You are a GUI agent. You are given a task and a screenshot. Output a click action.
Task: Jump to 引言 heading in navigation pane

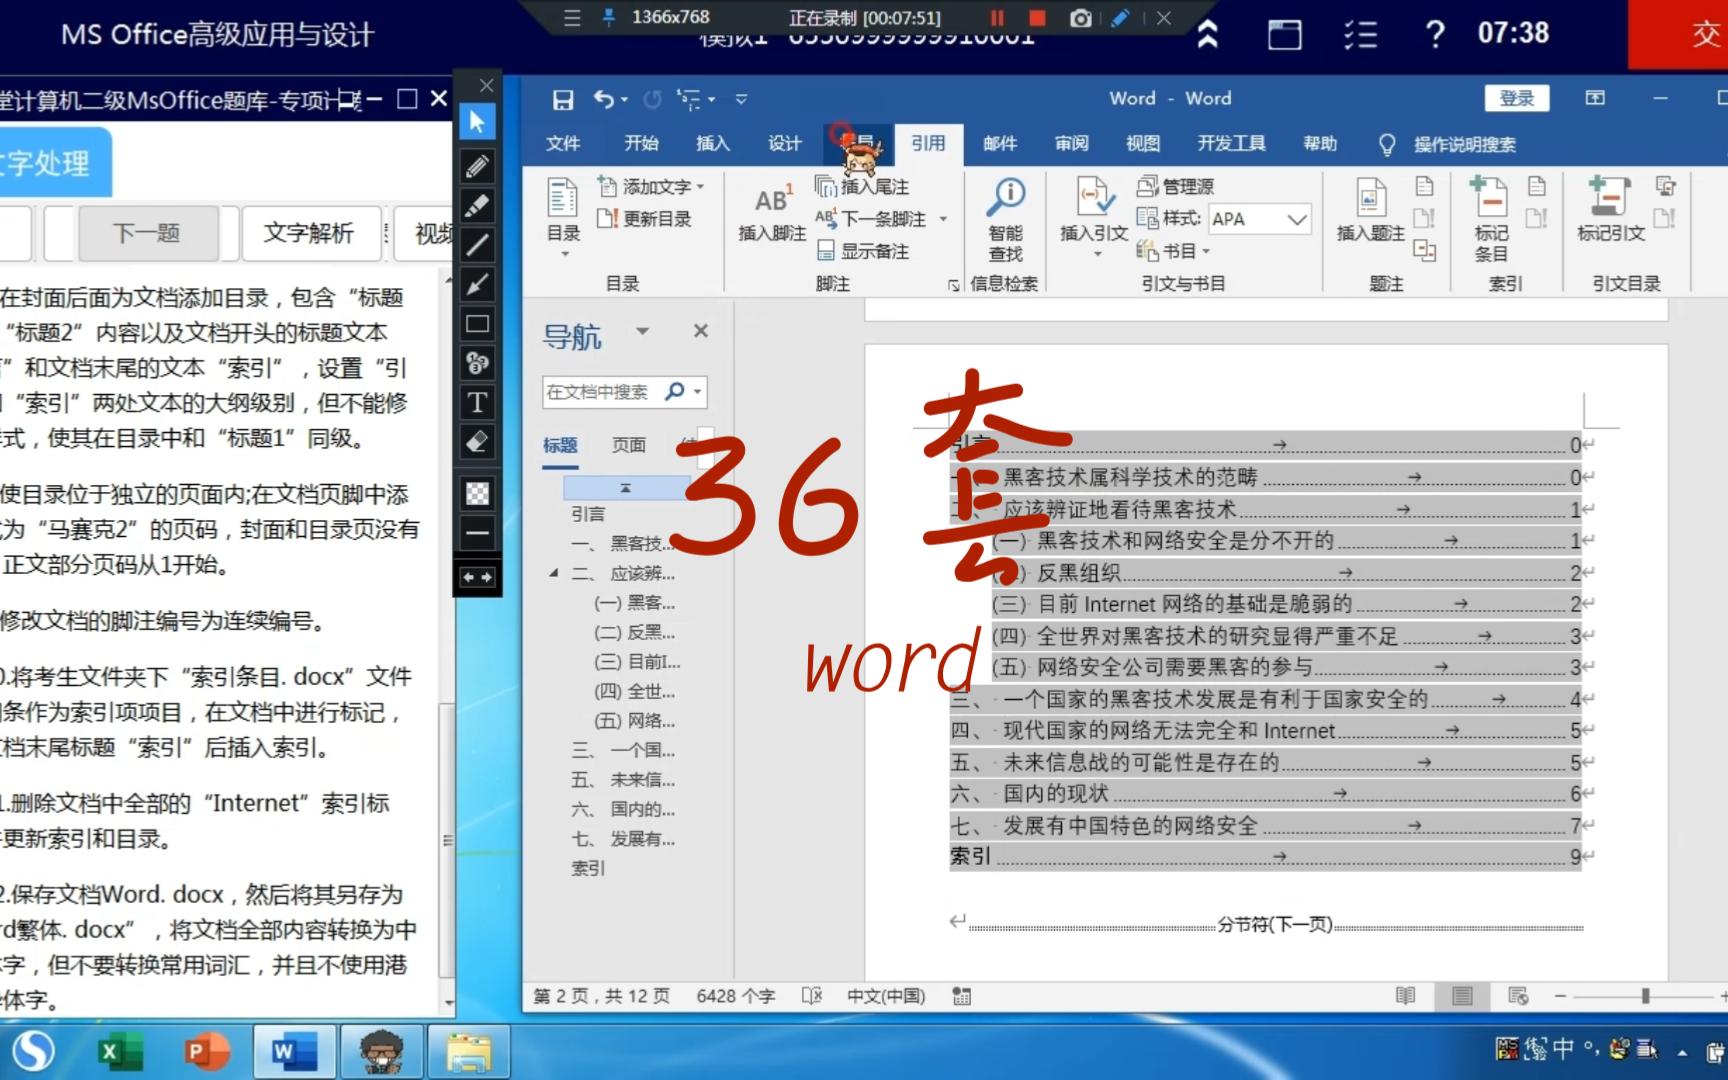pyautogui.click(x=588, y=514)
